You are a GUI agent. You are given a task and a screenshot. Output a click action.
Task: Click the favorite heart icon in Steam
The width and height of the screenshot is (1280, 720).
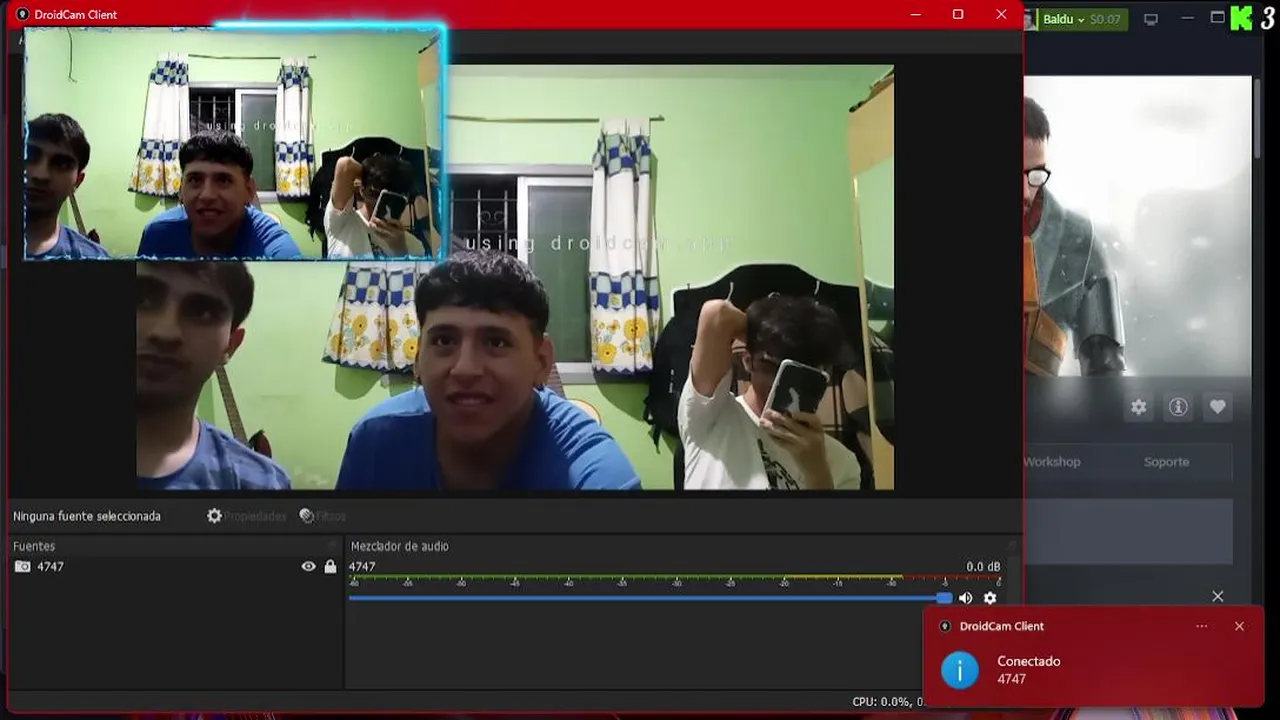(1217, 407)
